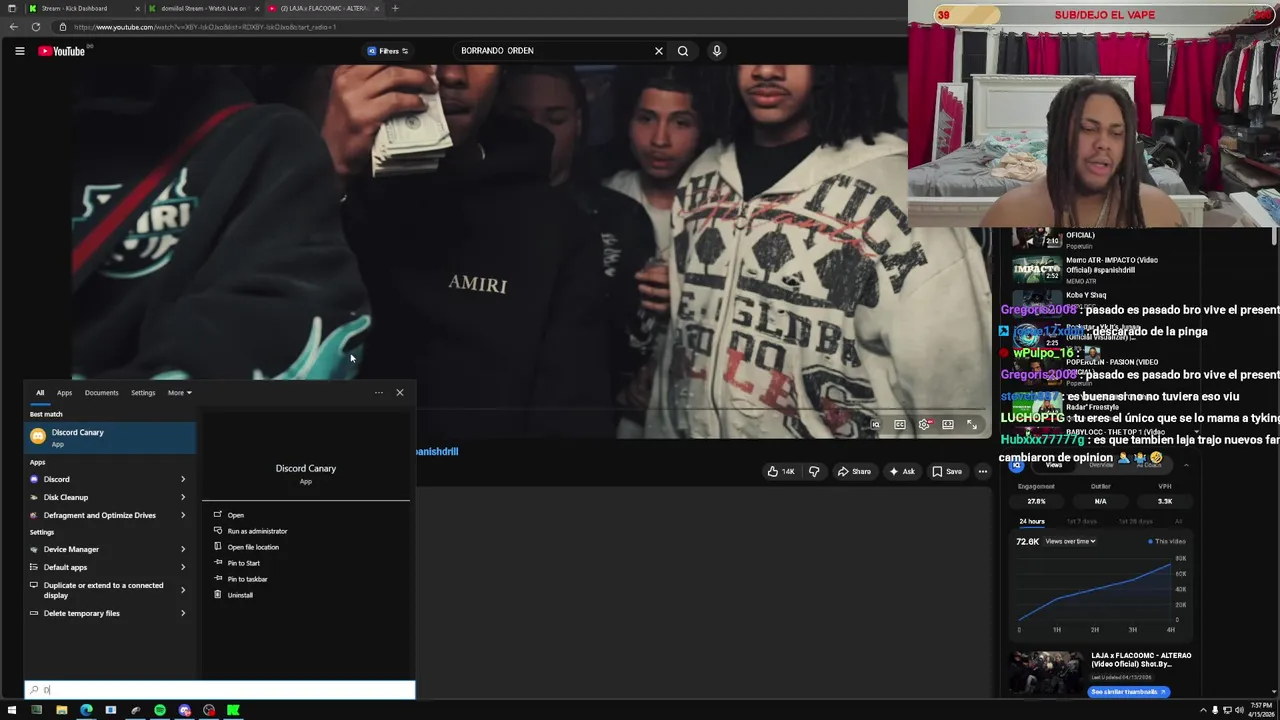Image resolution: width=1280 pixels, height=720 pixels.
Task: Click See similar thumbnails button
Action: coord(1128,691)
